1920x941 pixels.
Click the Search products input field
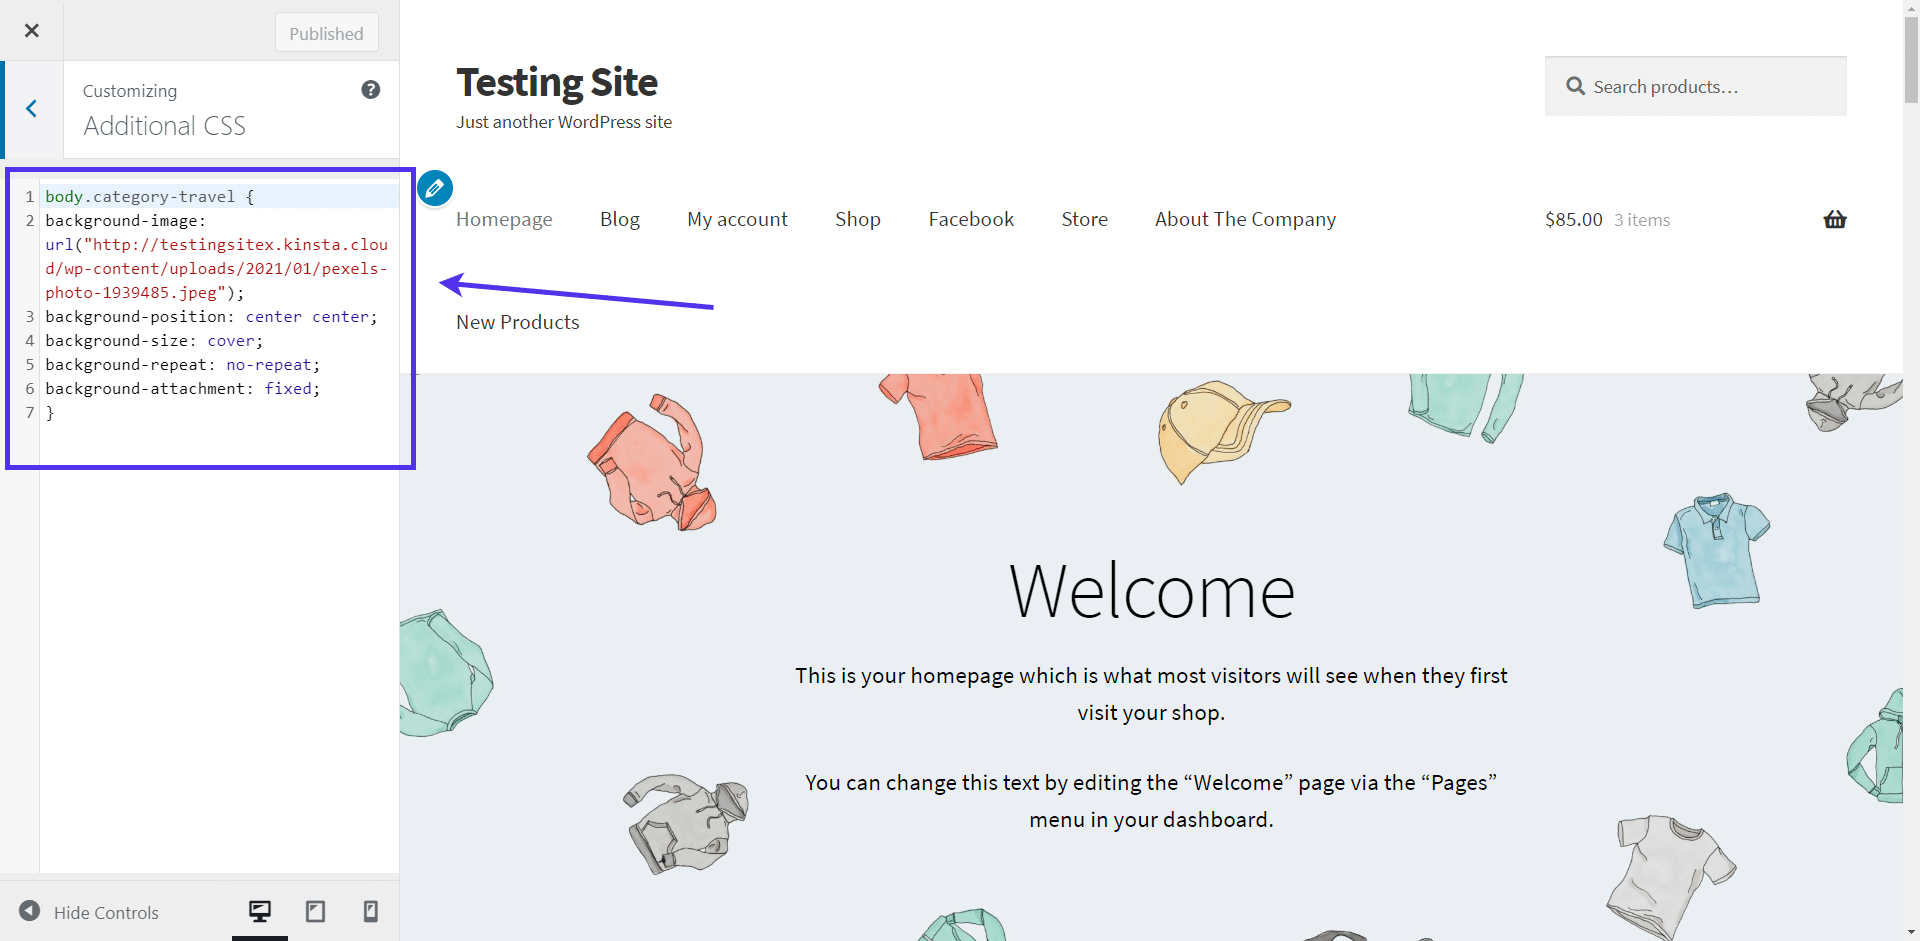(1700, 86)
